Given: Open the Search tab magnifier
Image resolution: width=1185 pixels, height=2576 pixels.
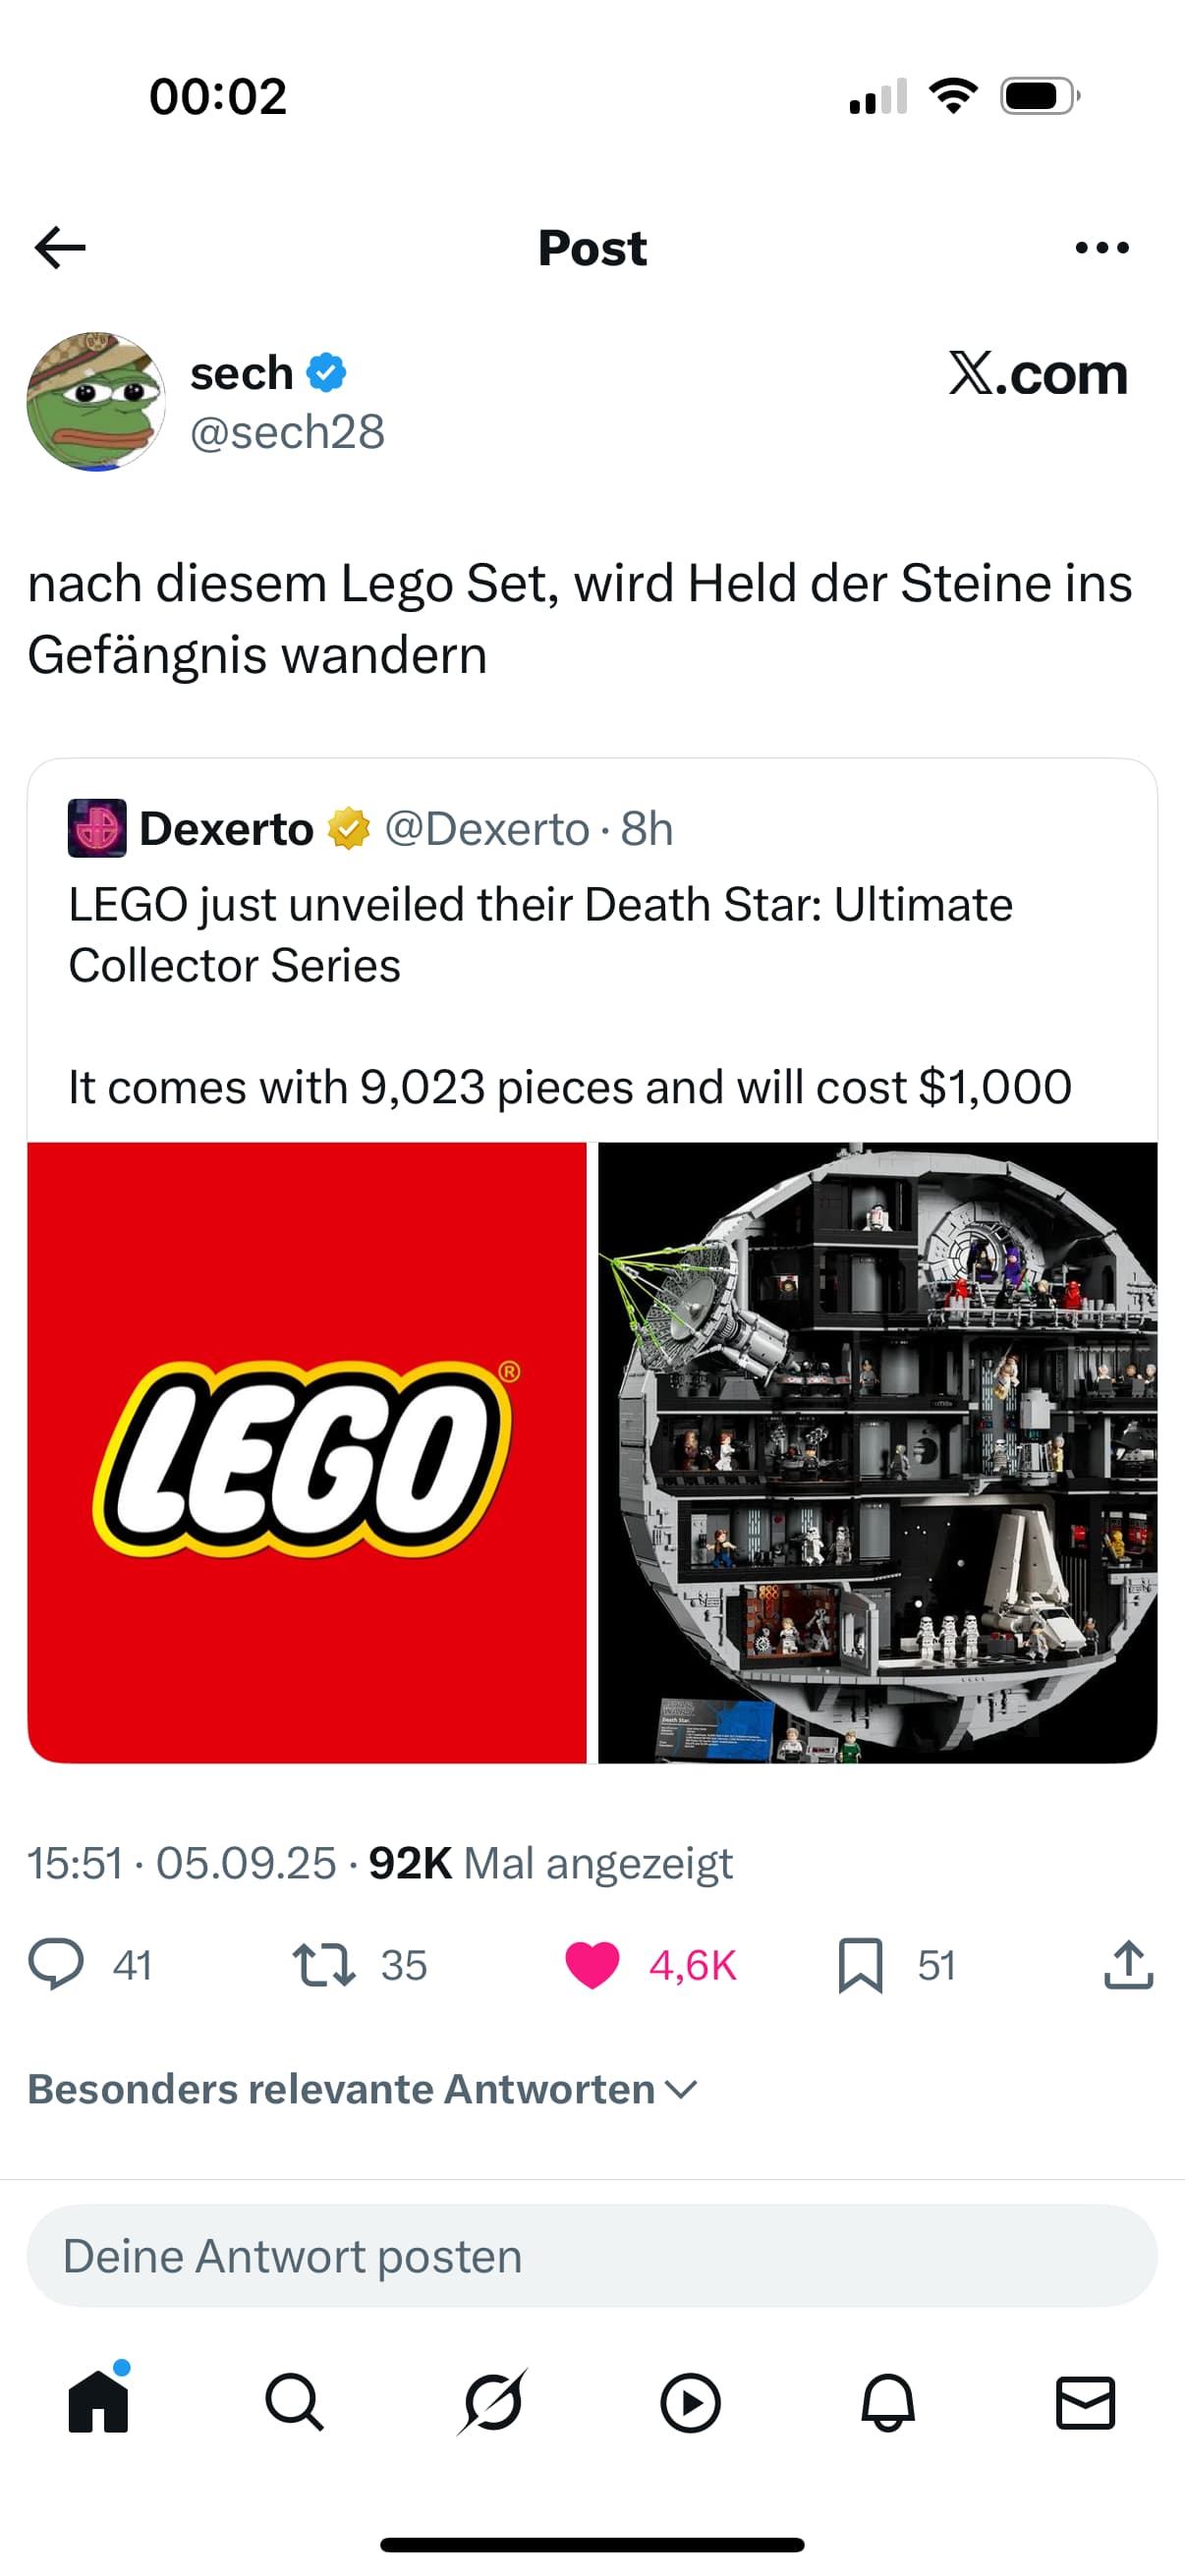Looking at the screenshot, I should point(294,2402).
